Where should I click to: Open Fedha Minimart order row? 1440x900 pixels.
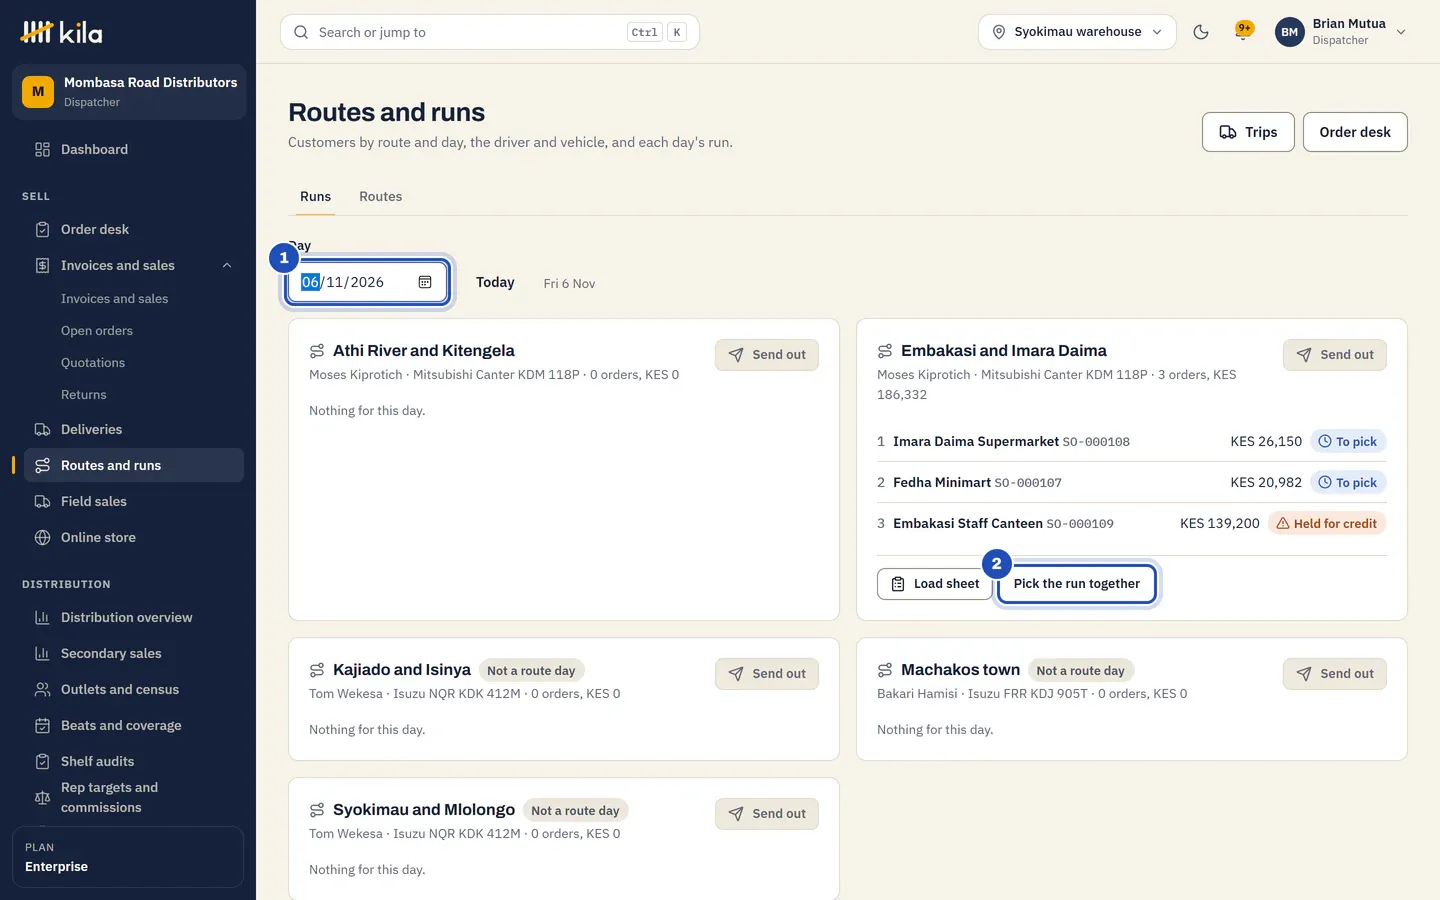tap(1132, 482)
